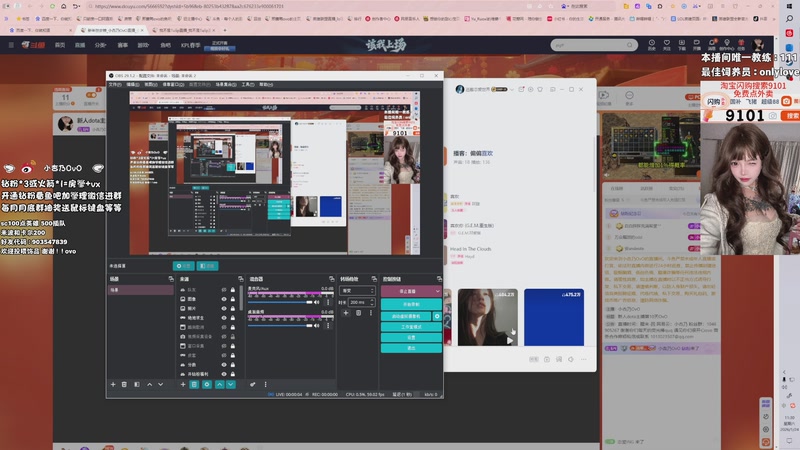Toggle lock on first source row
The height and width of the screenshot is (450, 800).
233,289
